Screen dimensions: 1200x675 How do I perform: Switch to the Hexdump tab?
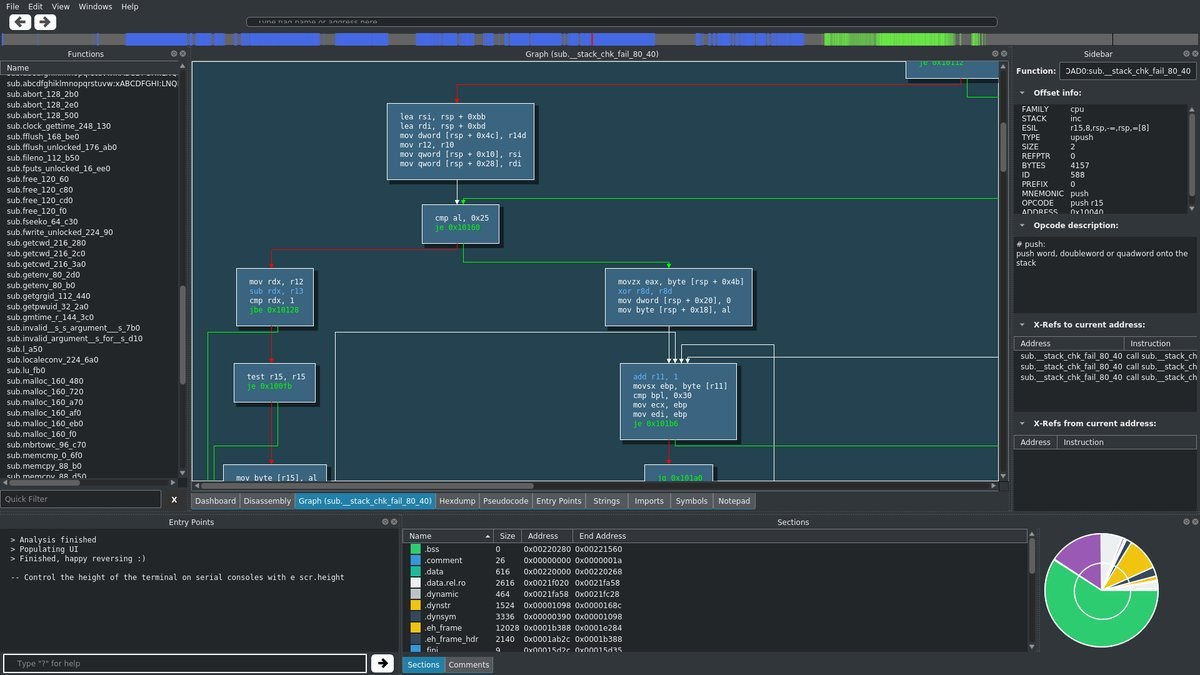pos(457,501)
